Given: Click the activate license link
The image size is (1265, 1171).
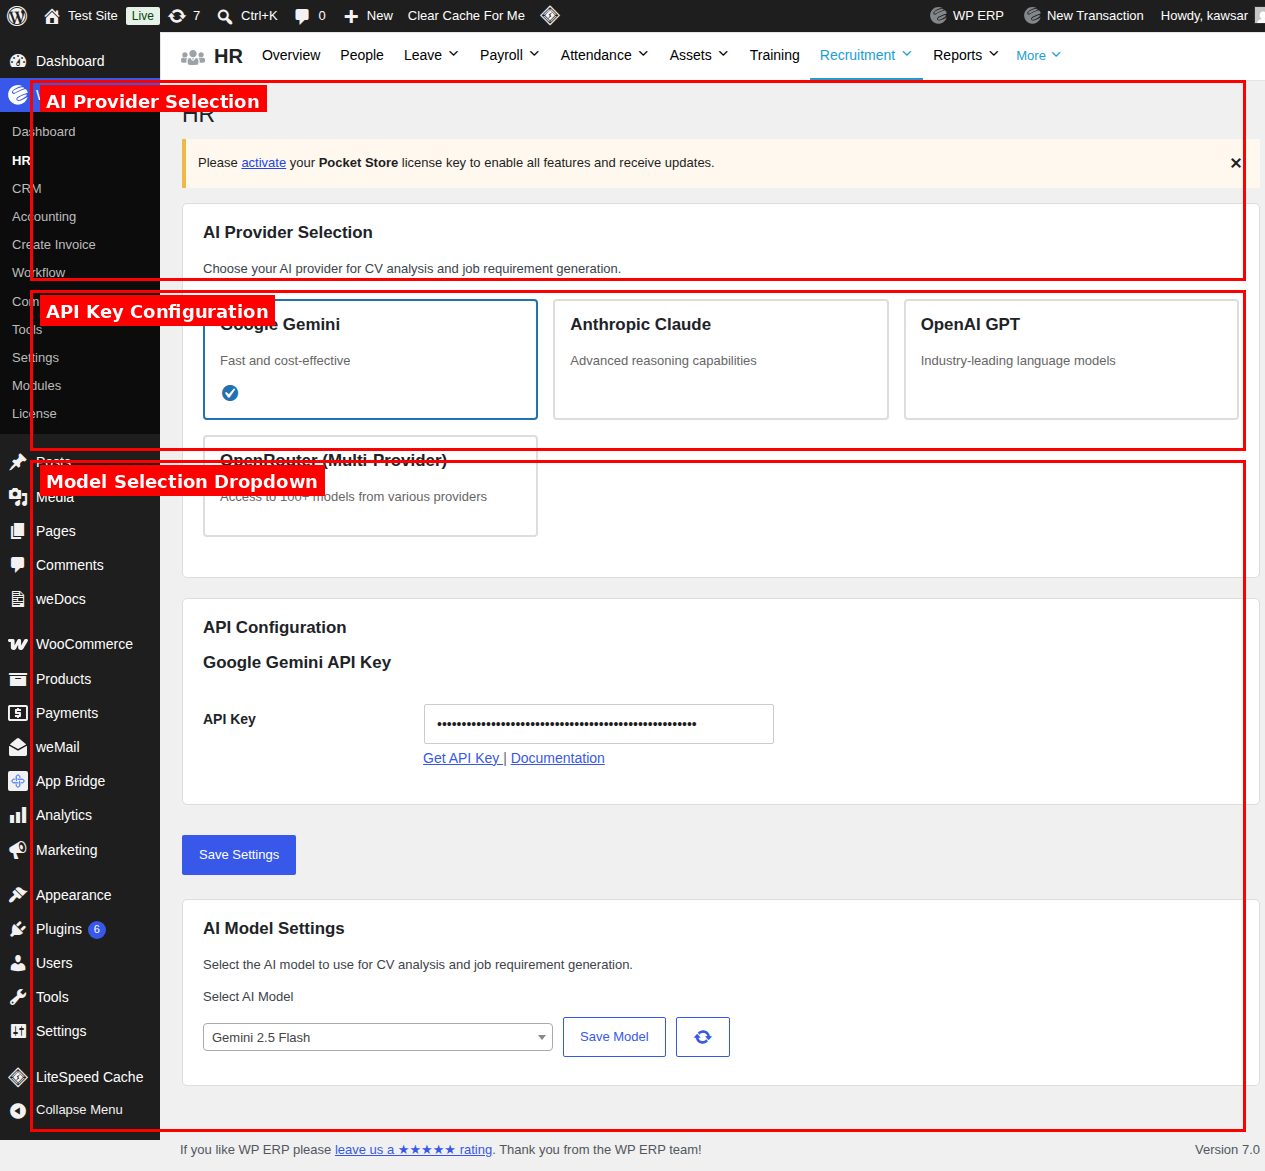Looking at the screenshot, I should pos(264,163).
